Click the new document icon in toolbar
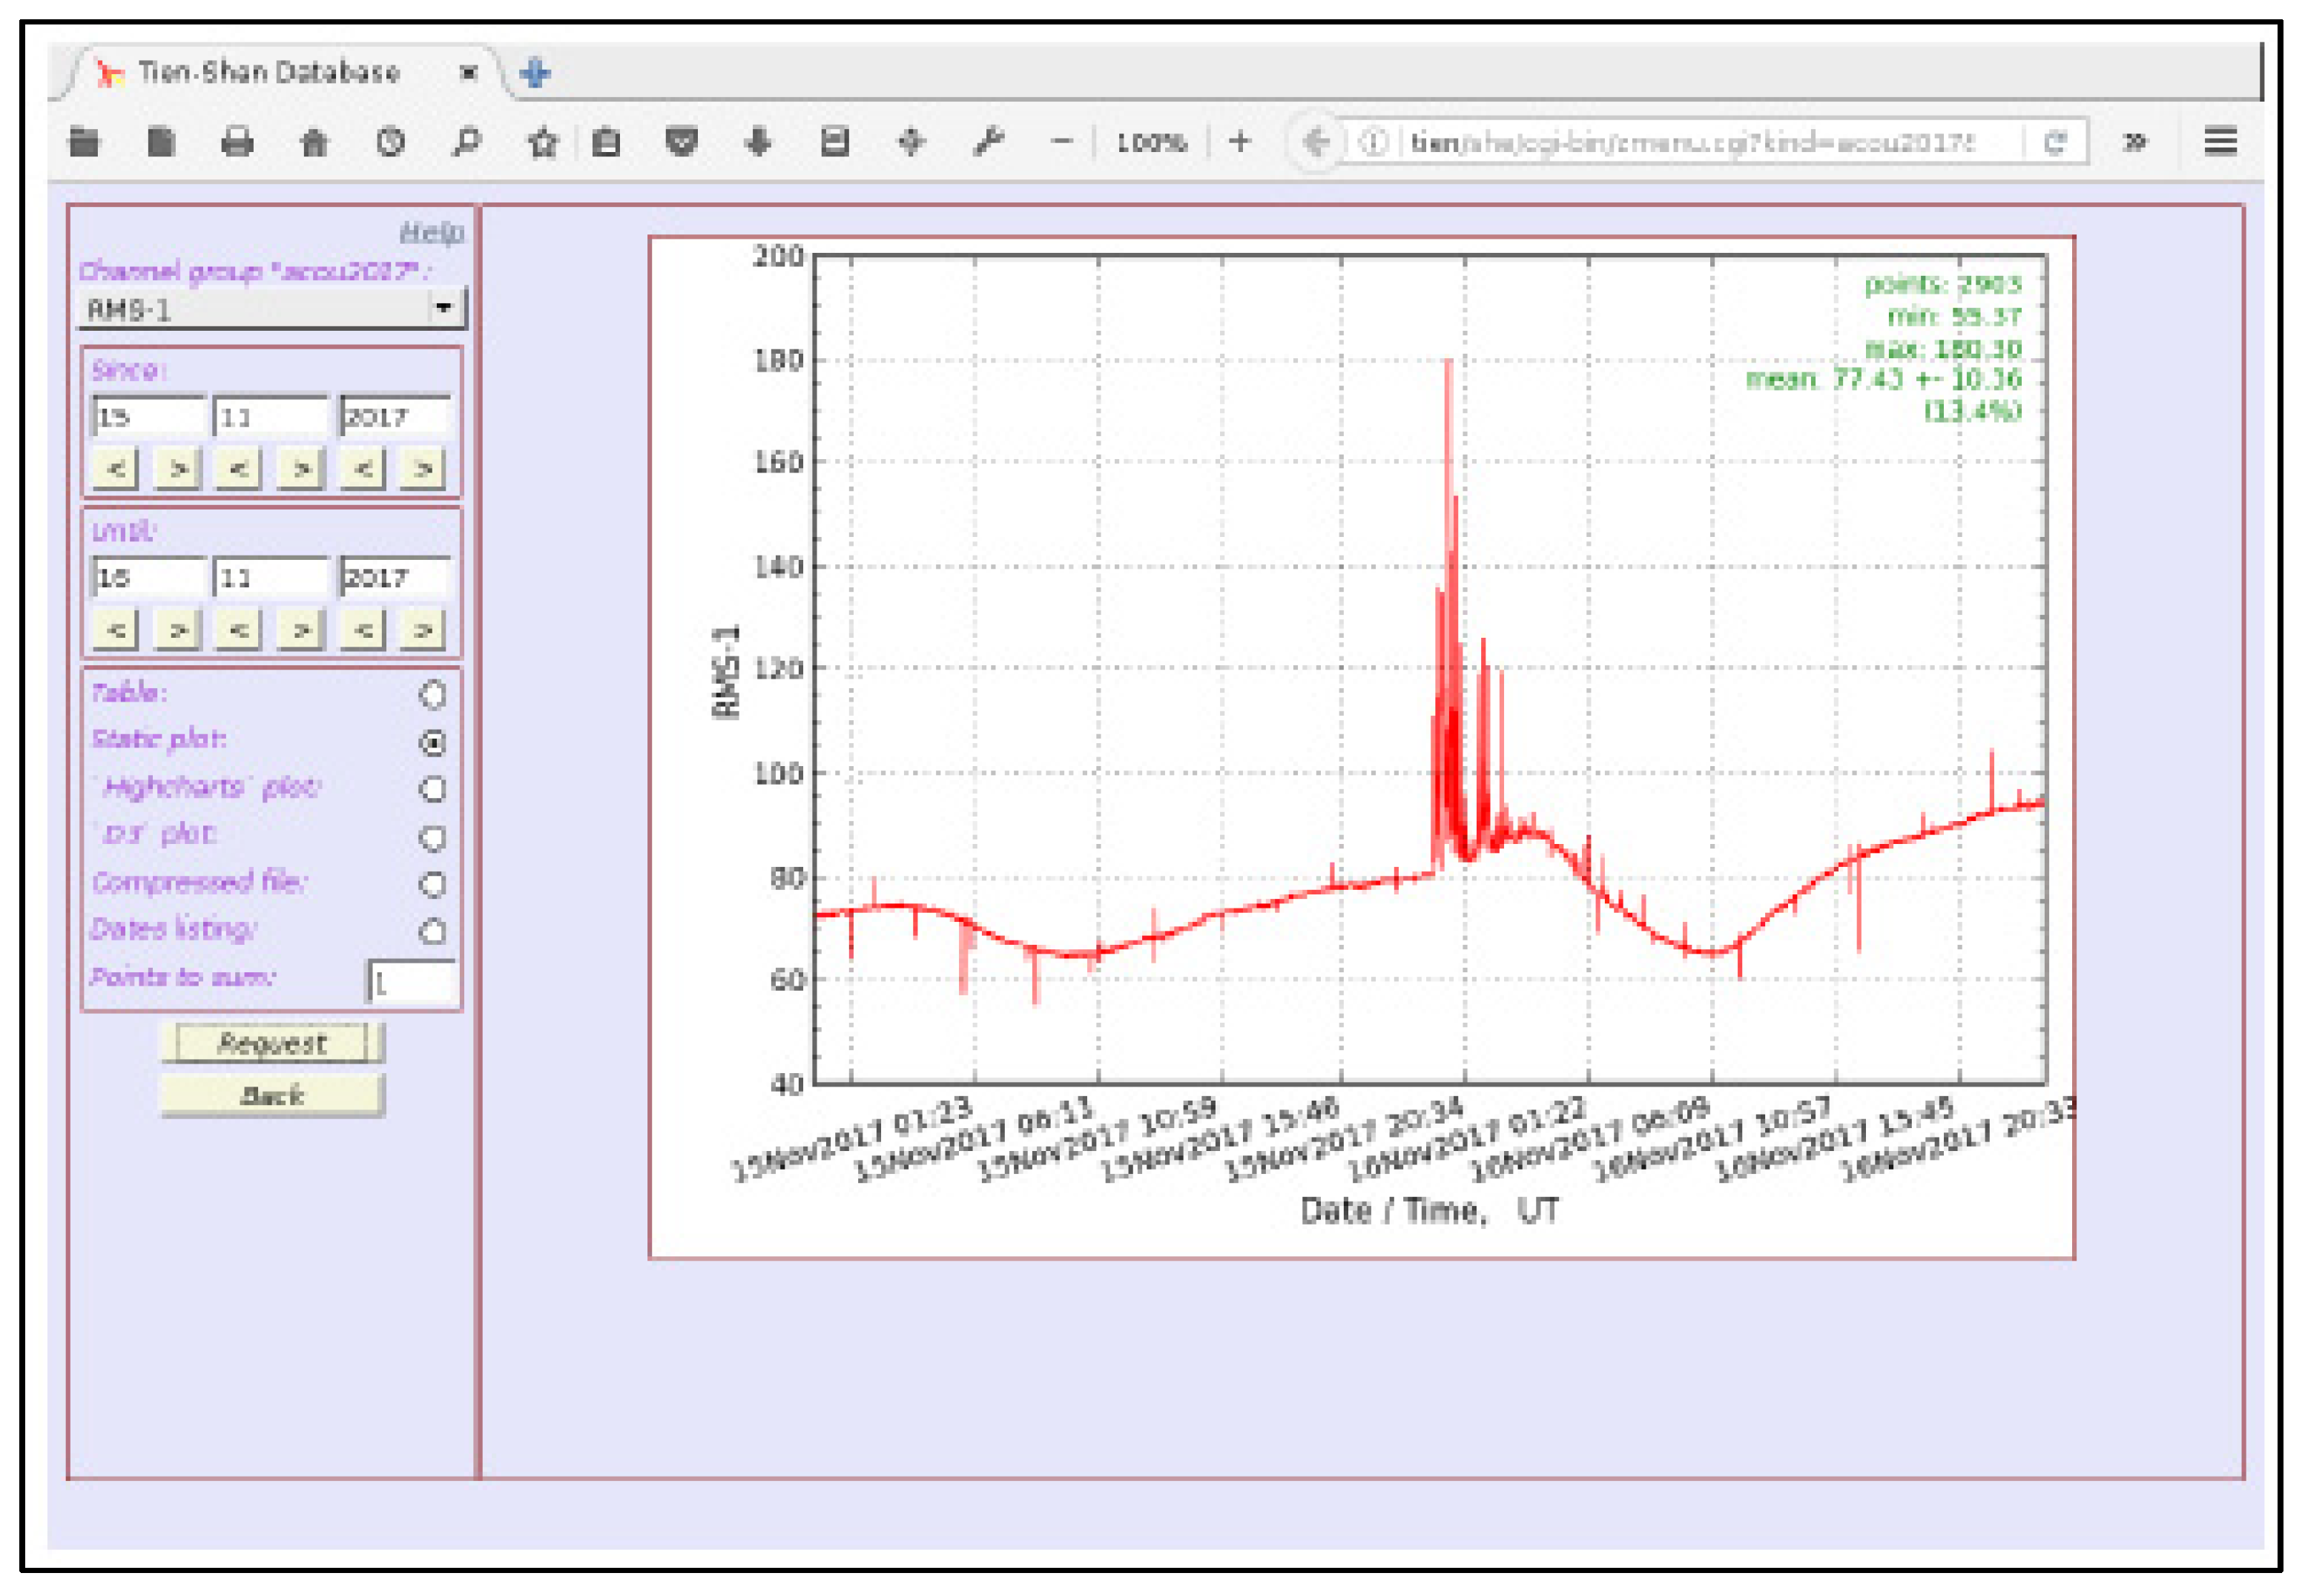2305x1596 pixels. (x=161, y=142)
